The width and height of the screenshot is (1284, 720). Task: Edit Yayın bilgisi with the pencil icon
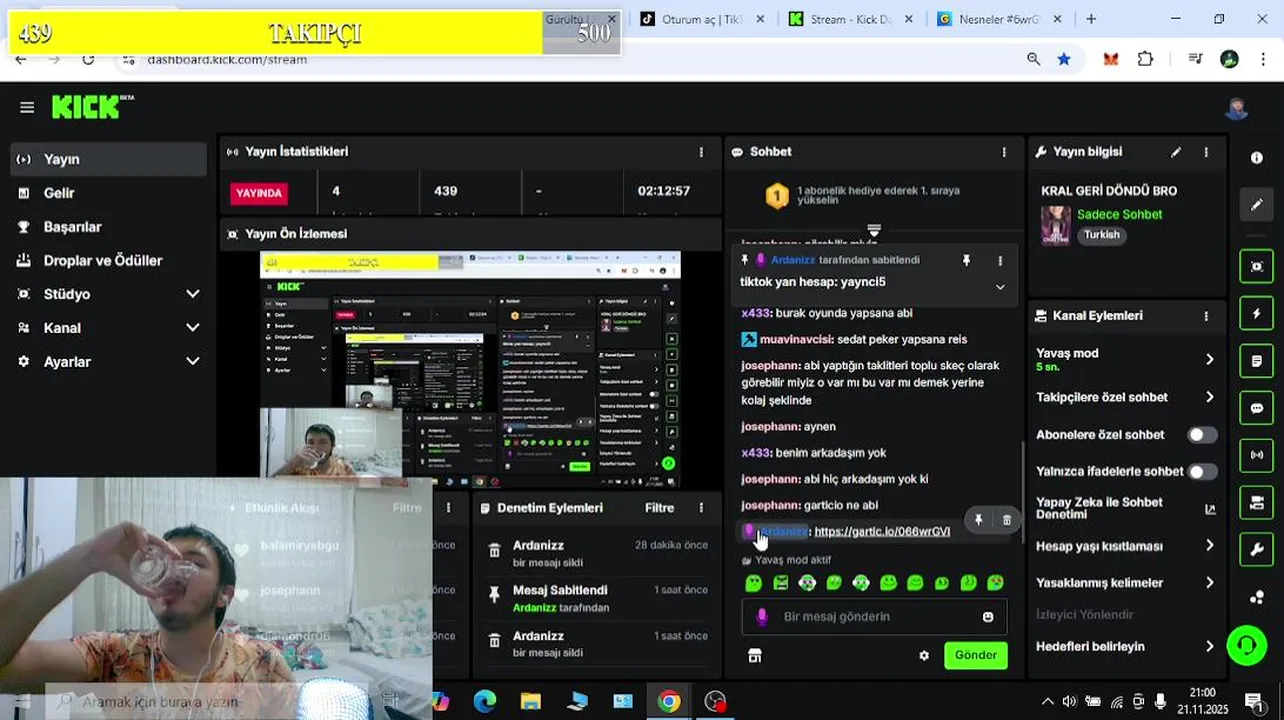[x=1176, y=152]
